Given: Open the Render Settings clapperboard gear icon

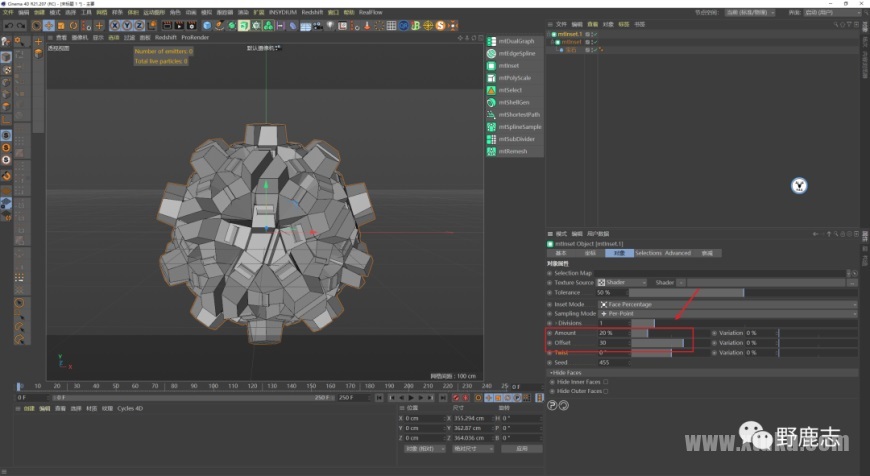Looking at the screenshot, I should pos(191,26).
